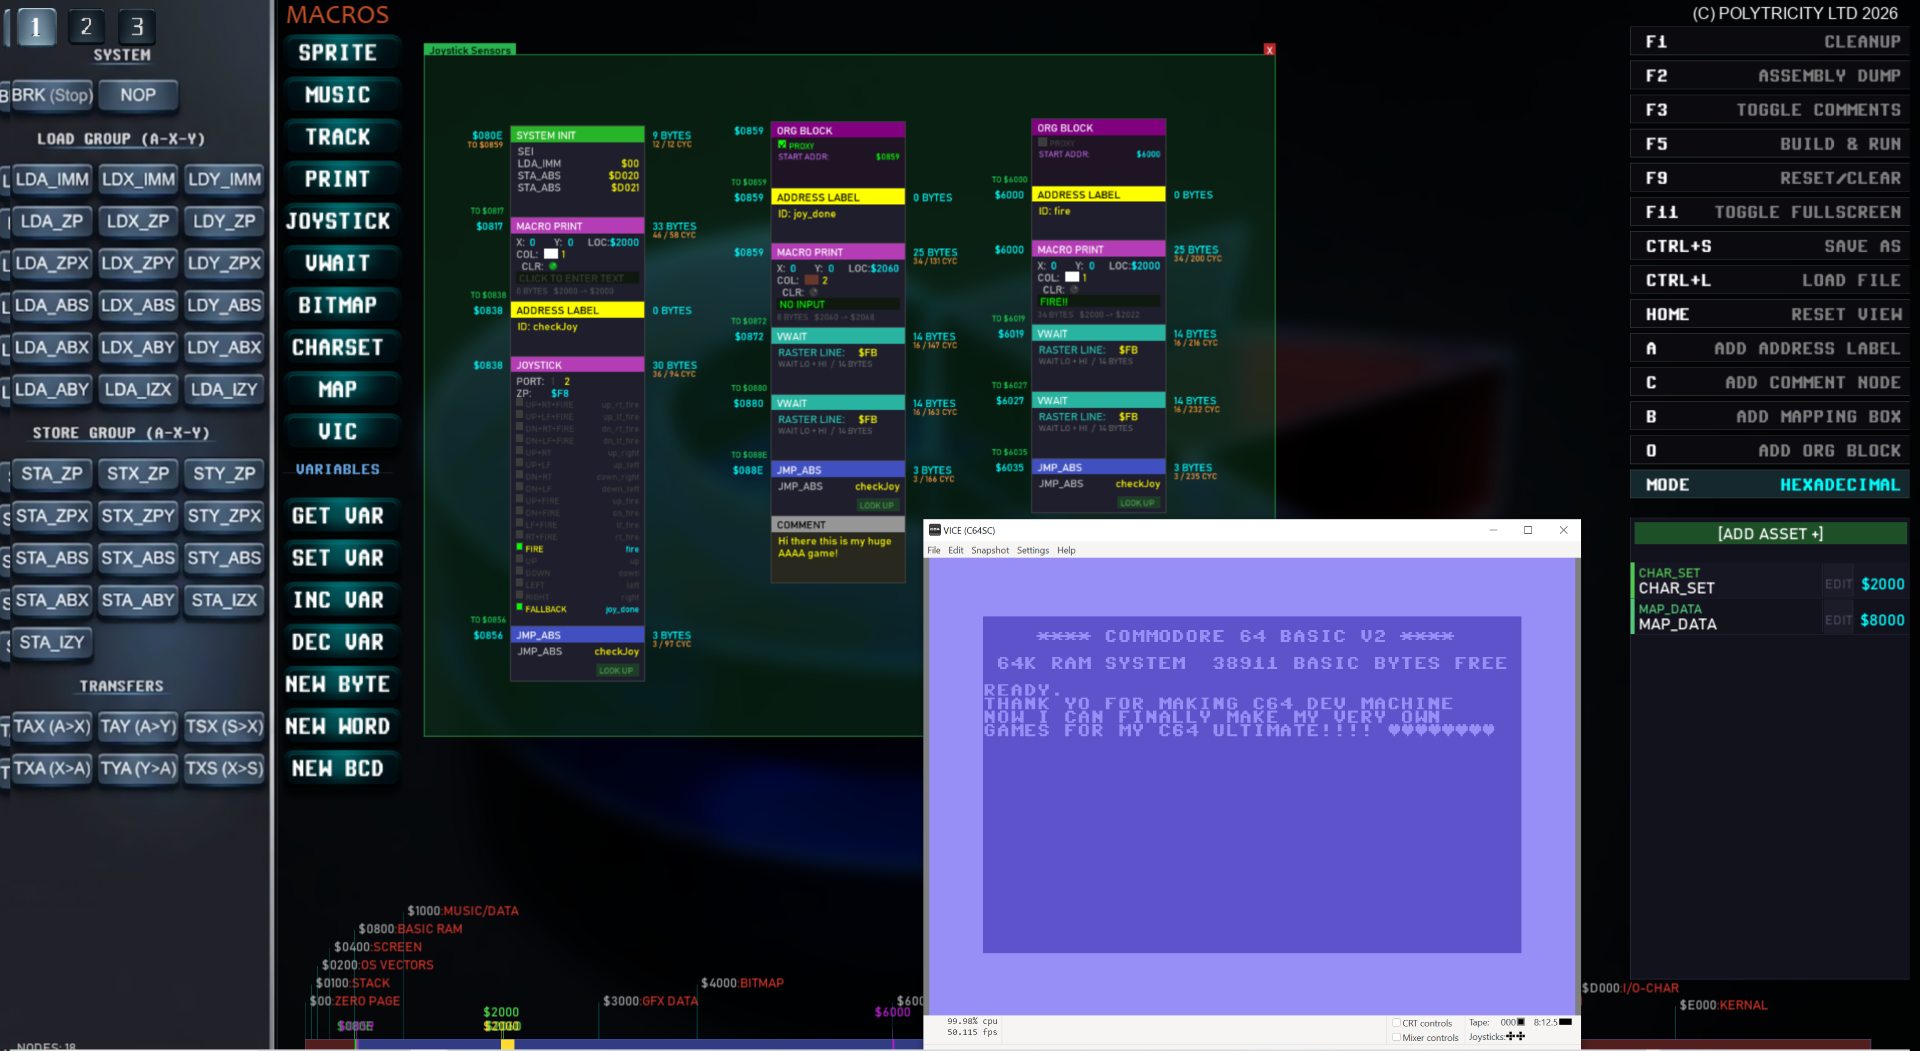The image size is (1920, 1051).
Task: Toggle PROXY in the $6000 ORG BLOCK
Action: [x=1043, y=142]
